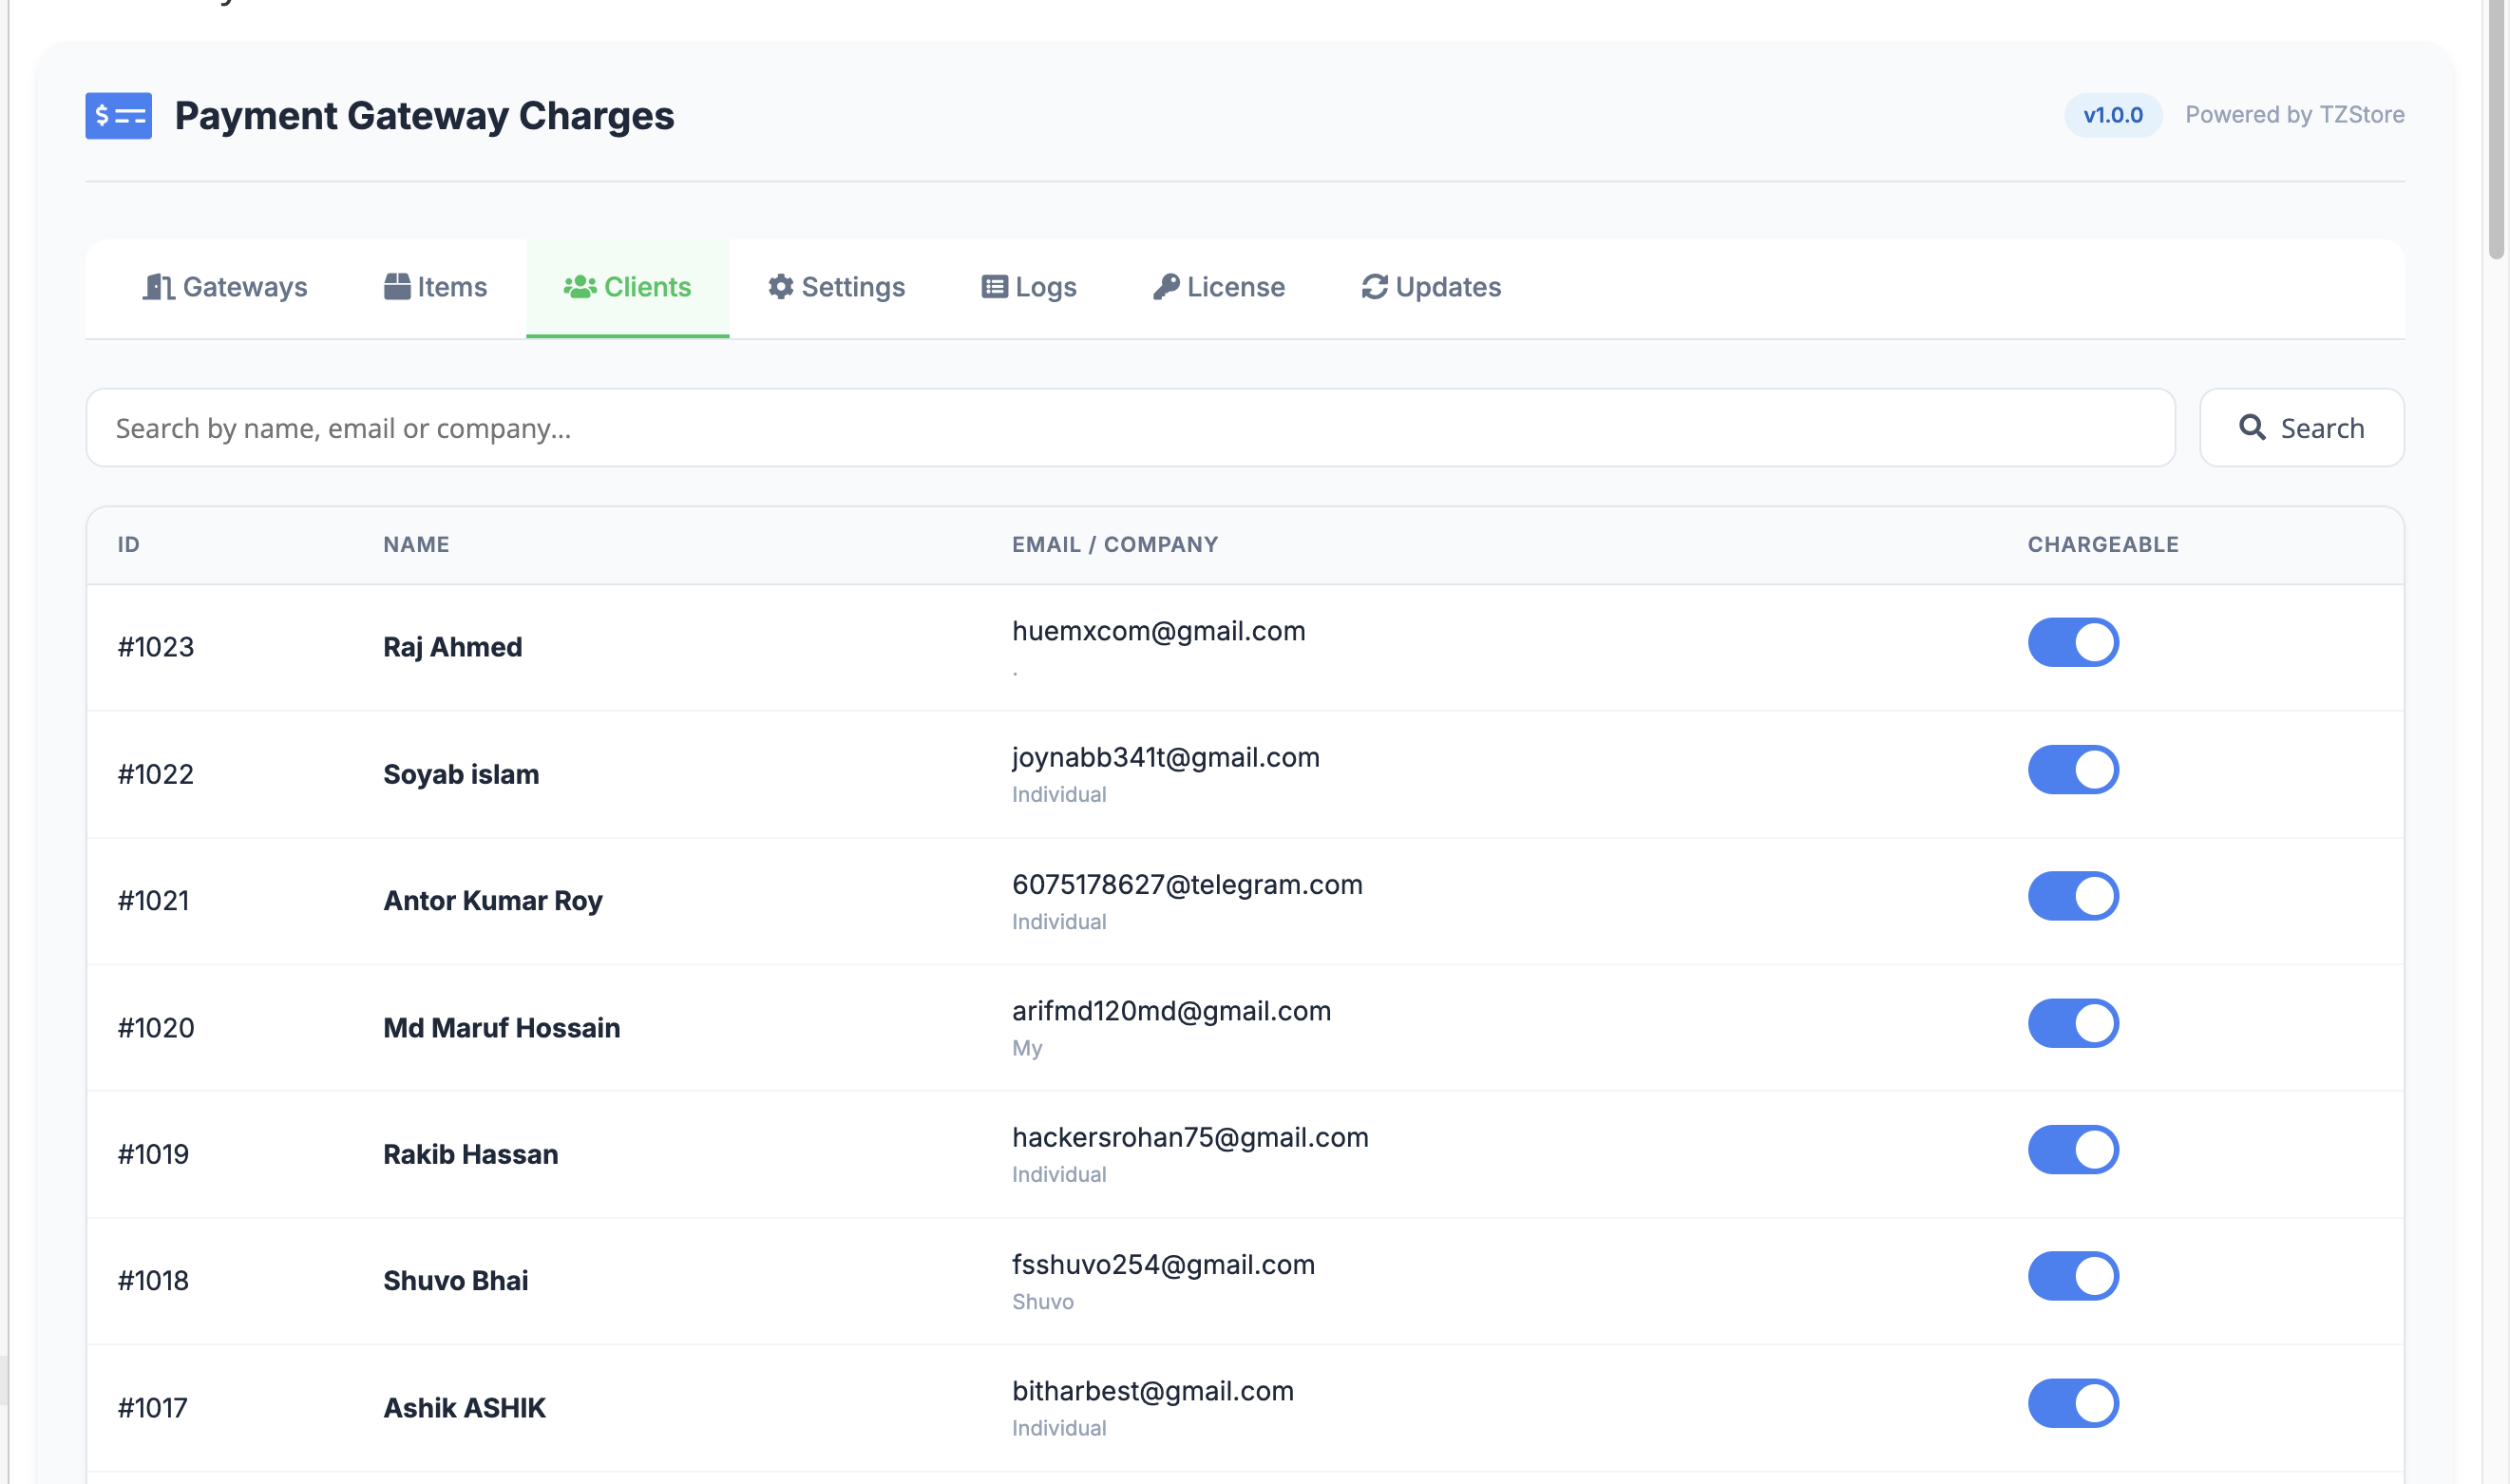Click the Powered by TZStore link
This screenshot has width=2510, height=1484.
(x=2295, y=114)
